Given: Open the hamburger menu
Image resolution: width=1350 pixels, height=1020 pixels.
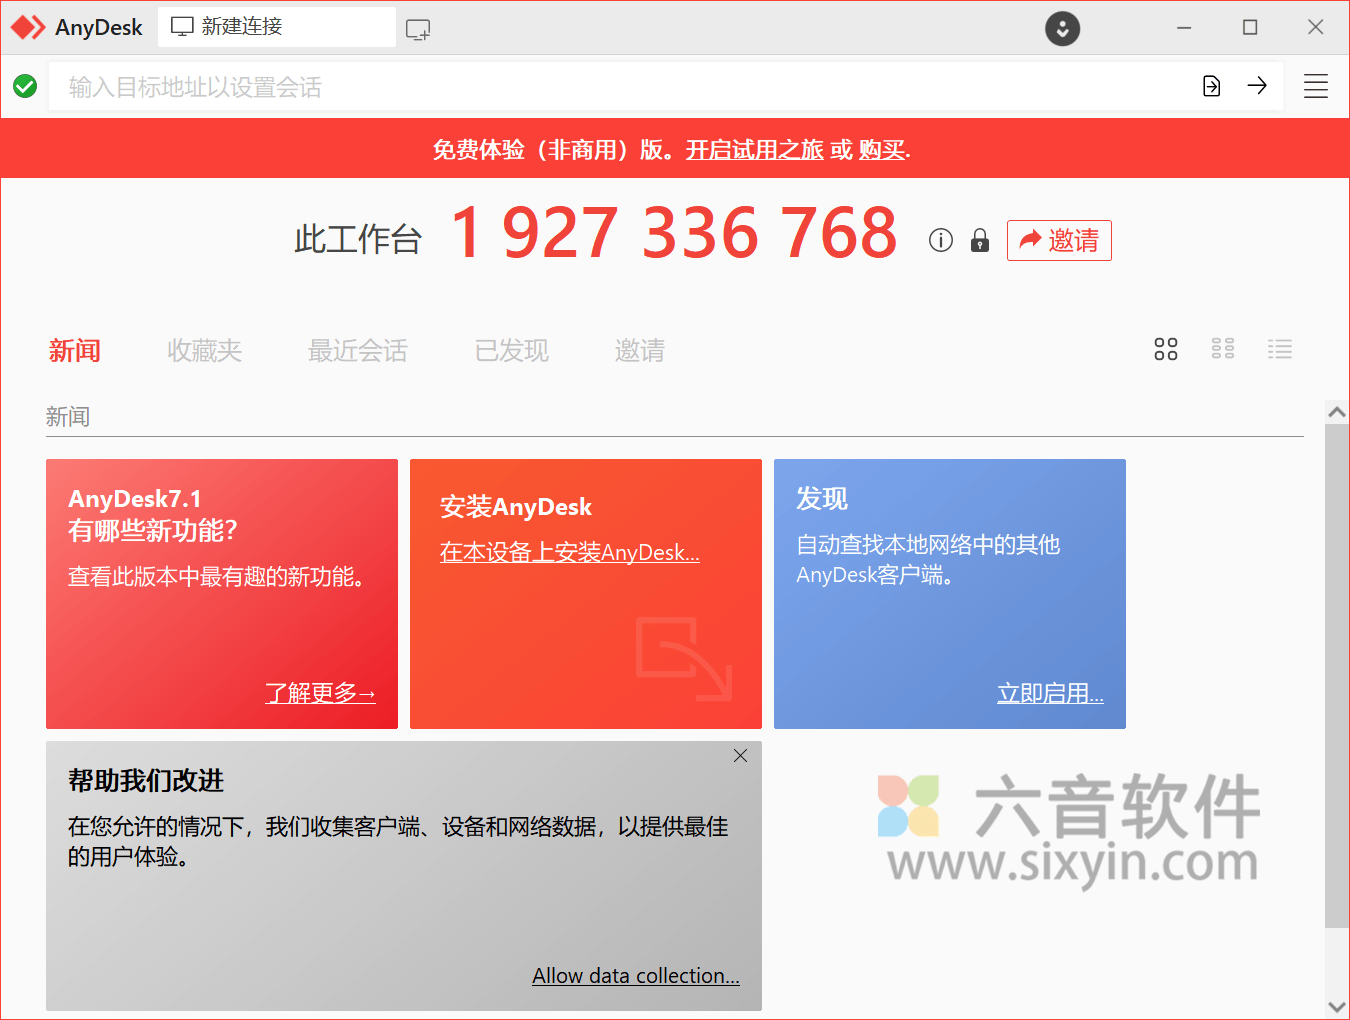Looking at the screenshot, I should point(1316,86).
